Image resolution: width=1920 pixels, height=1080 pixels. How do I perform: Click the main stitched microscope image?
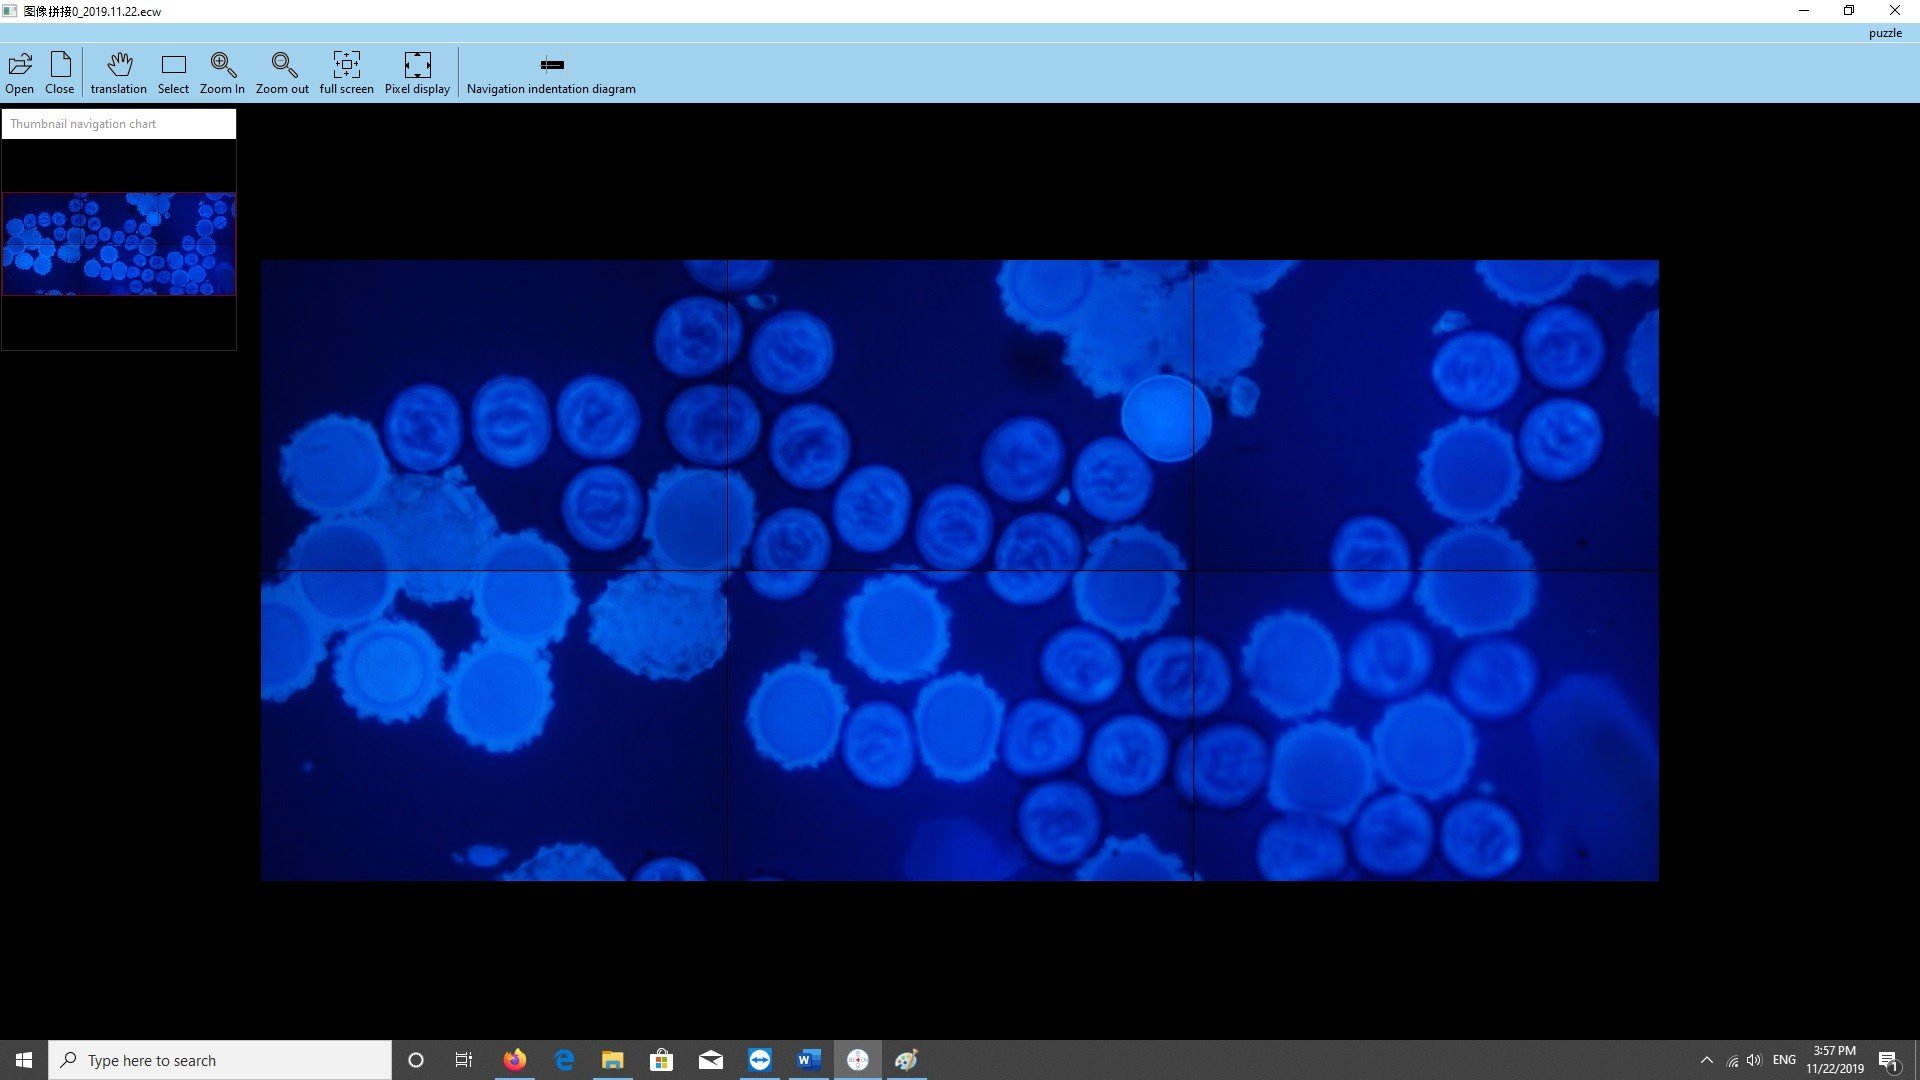tap(959, 570)
